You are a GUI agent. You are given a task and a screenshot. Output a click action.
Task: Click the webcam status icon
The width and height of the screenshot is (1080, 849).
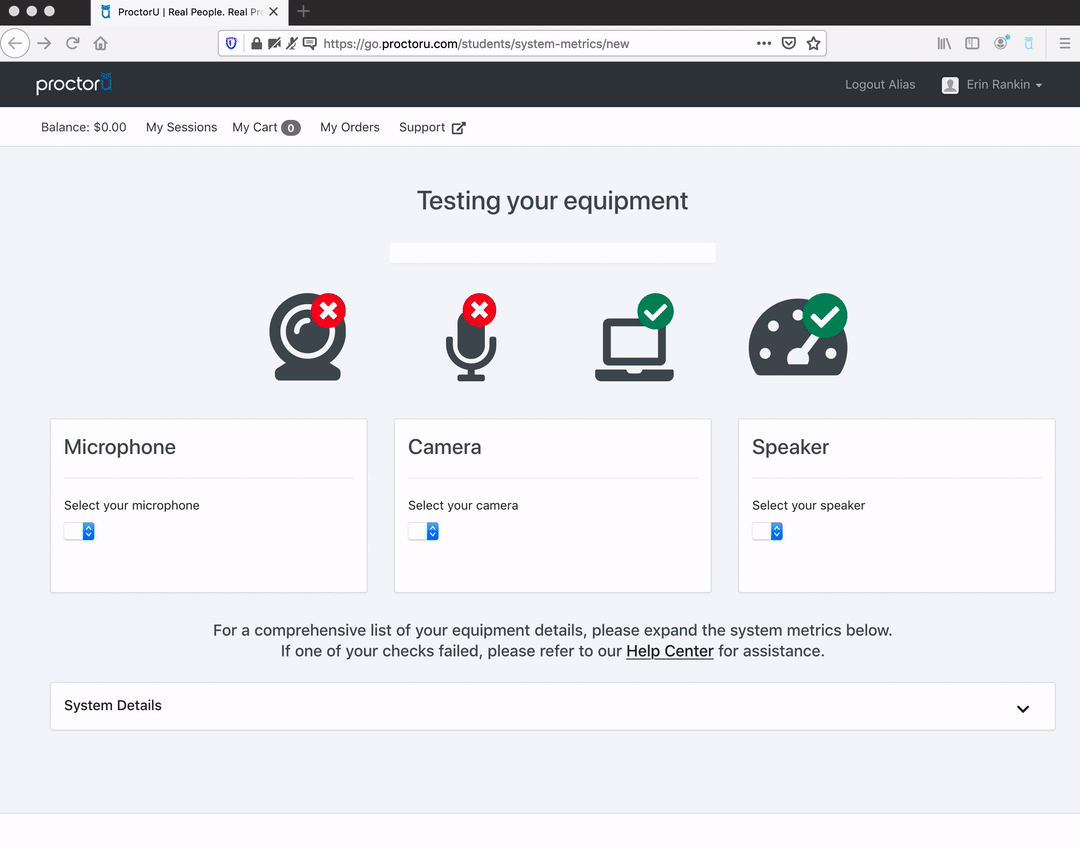coord(307,337)
